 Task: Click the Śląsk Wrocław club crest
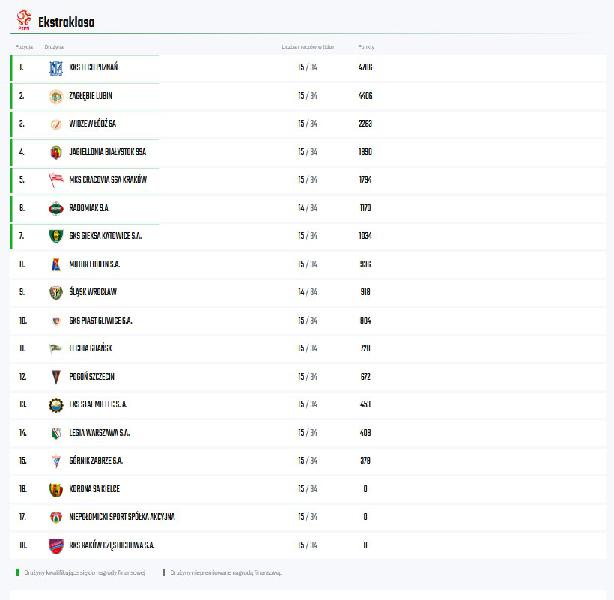pyautogui.click(x=56, y=292)
